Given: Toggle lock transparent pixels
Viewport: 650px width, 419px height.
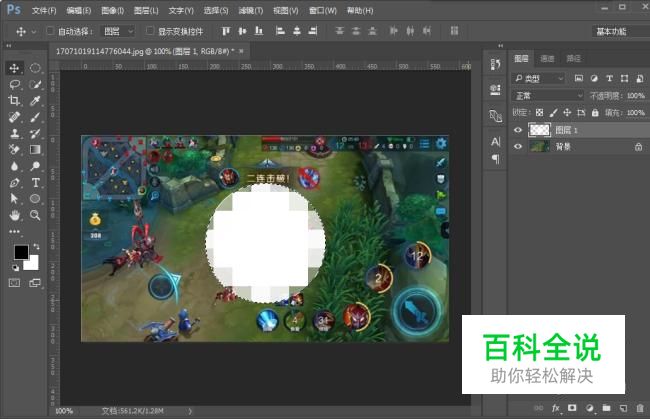Looking at the screenshot, I should coord(539,112).
